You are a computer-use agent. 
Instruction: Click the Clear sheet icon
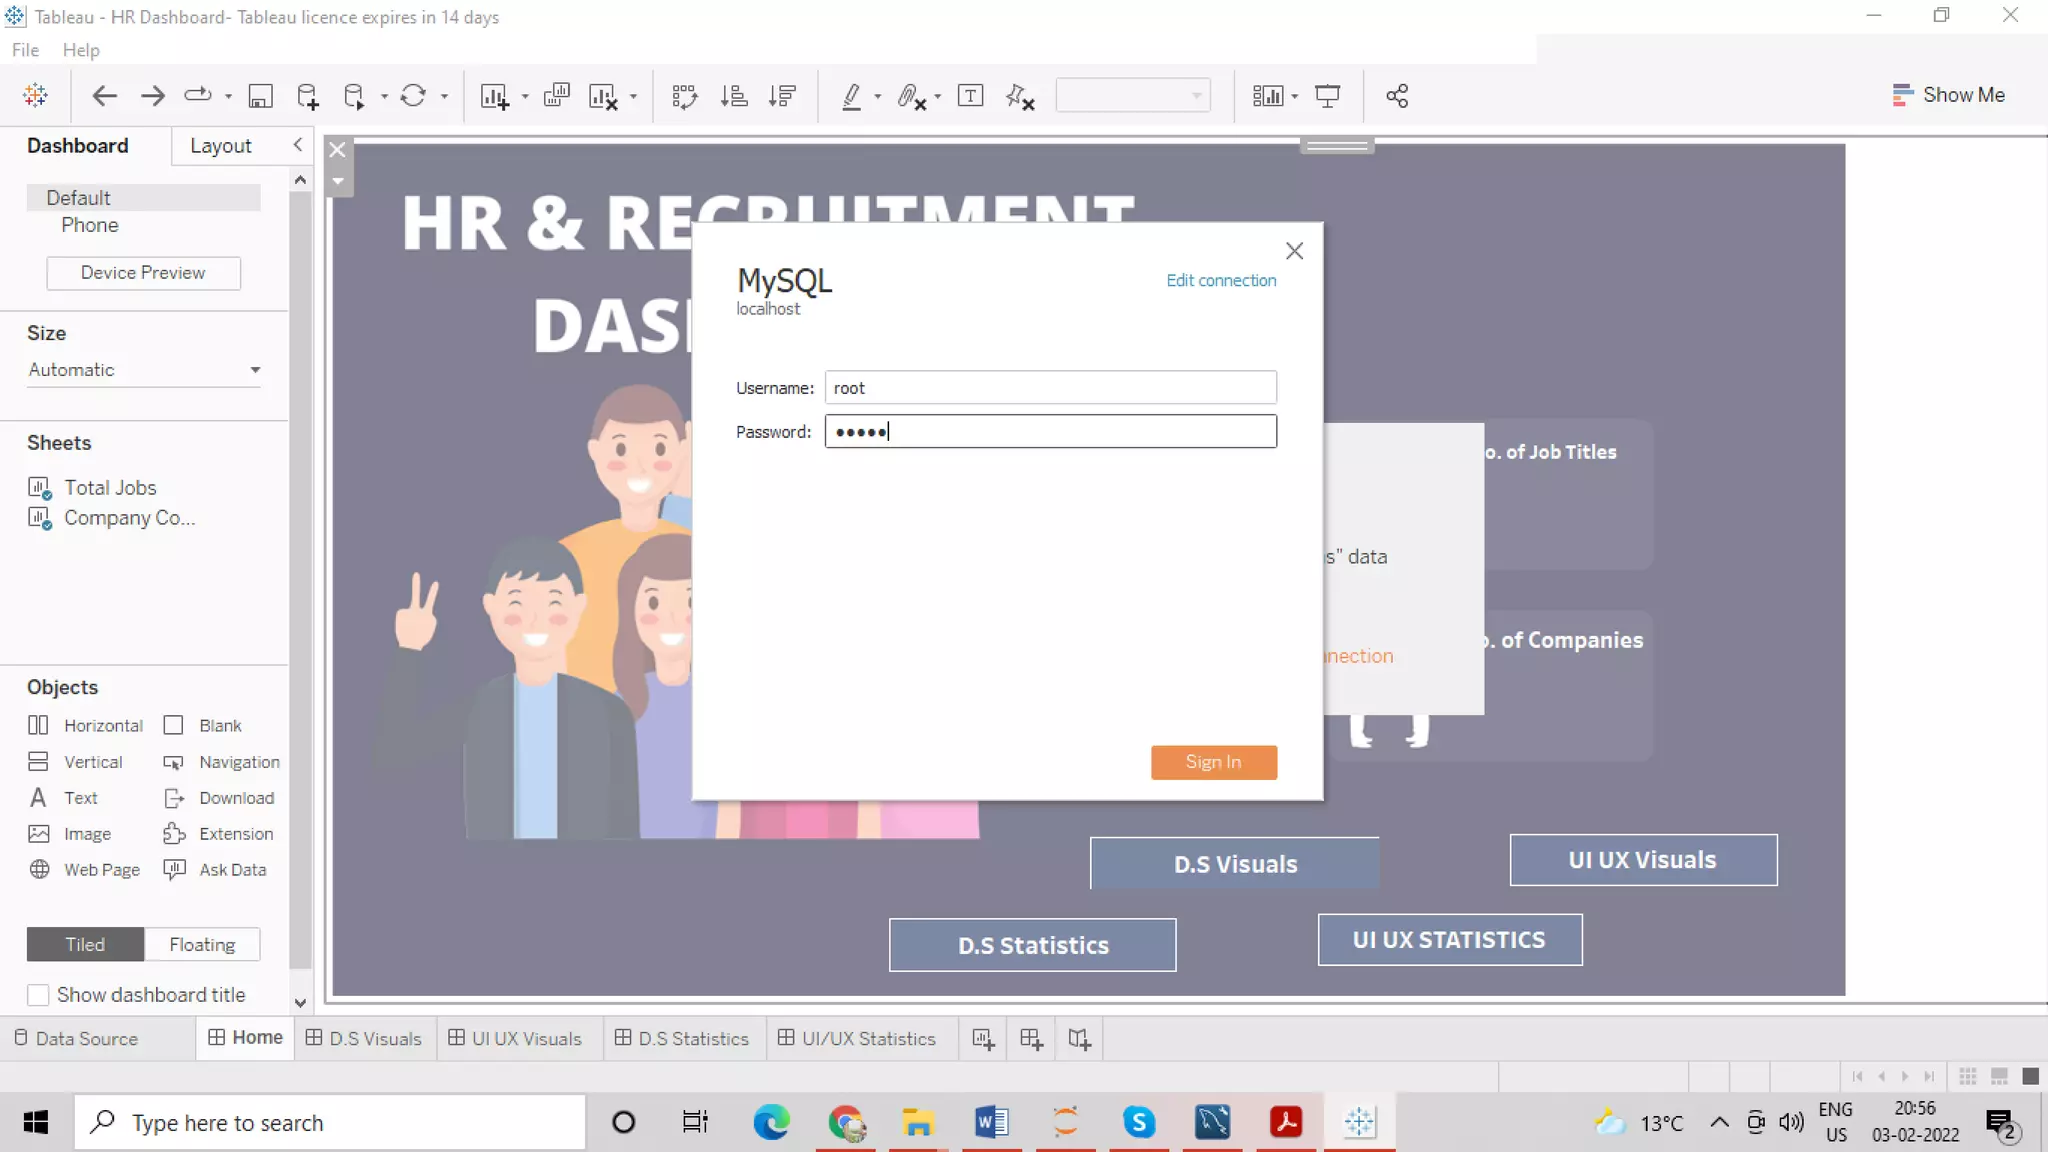[x=603, y=95]
